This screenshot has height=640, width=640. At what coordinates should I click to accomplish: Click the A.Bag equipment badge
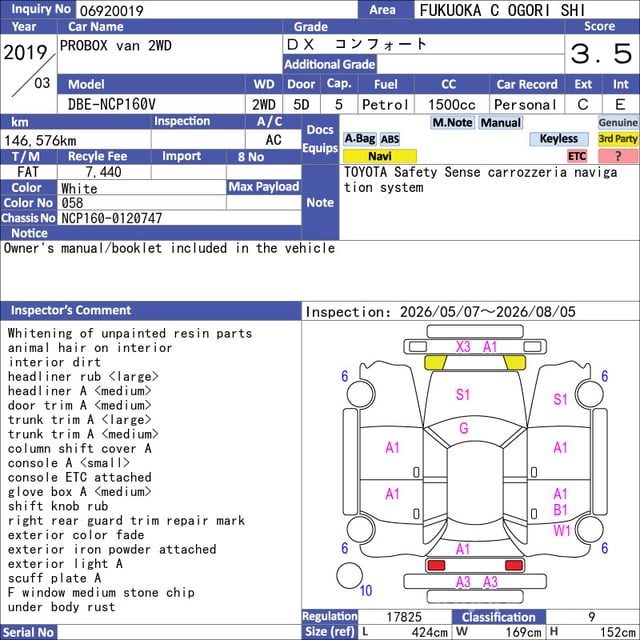tap(360, 139)
